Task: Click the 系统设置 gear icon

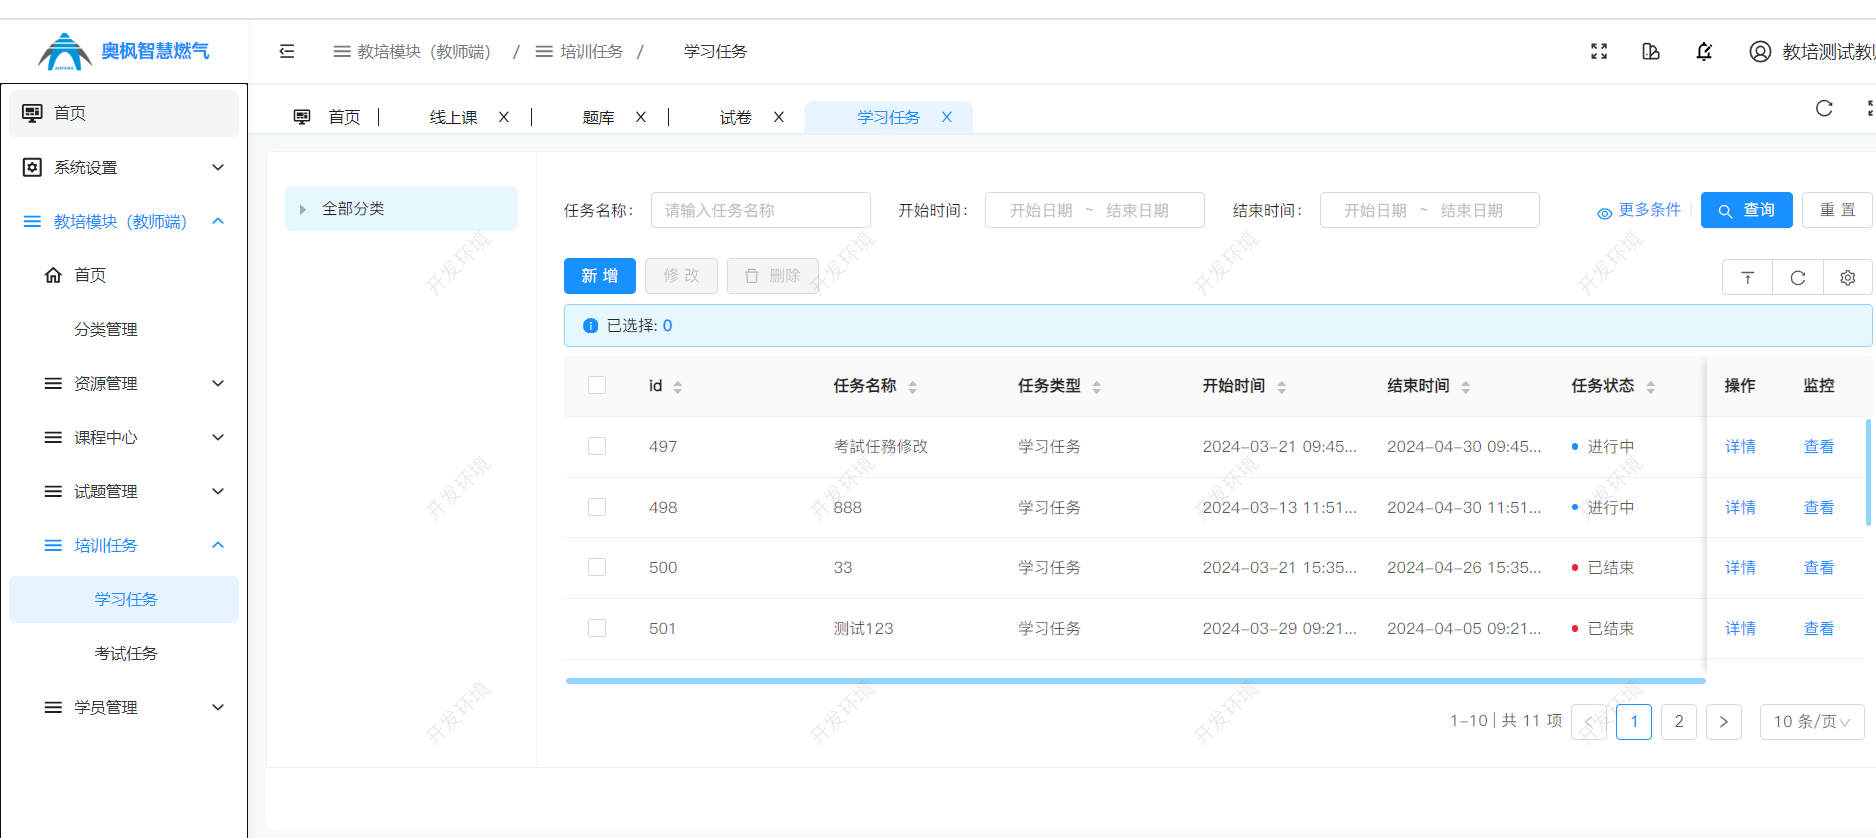Action: coord(32,167)
